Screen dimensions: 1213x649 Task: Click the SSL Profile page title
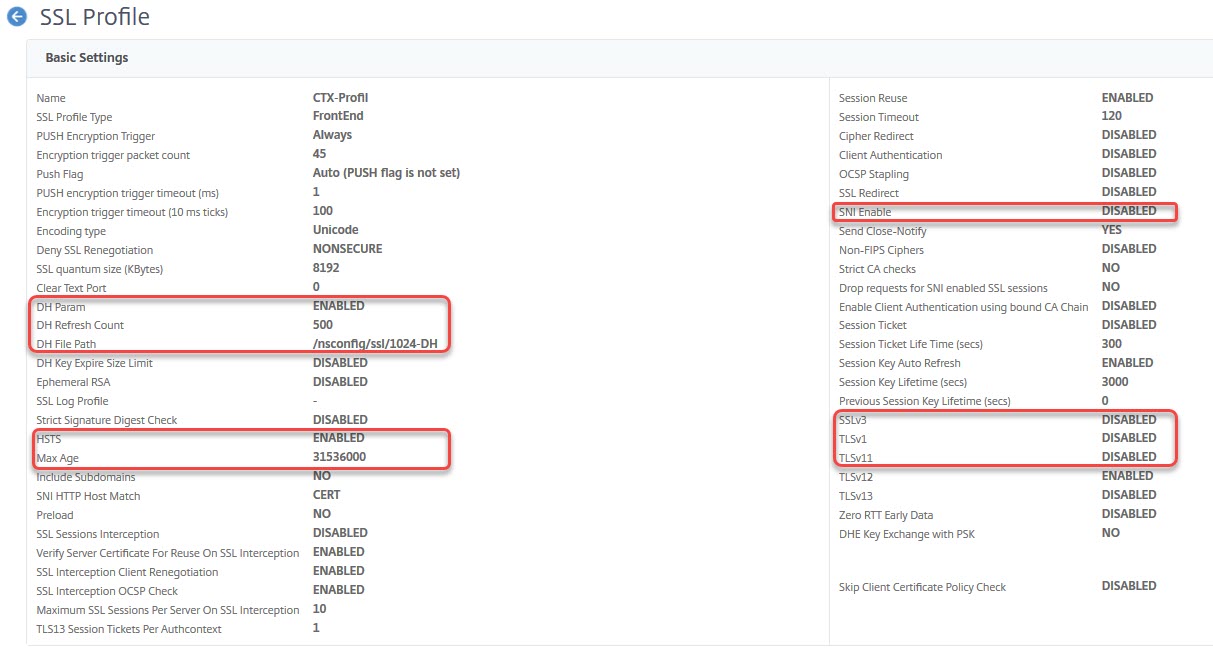pyautogui.click(x=95, y=17)
